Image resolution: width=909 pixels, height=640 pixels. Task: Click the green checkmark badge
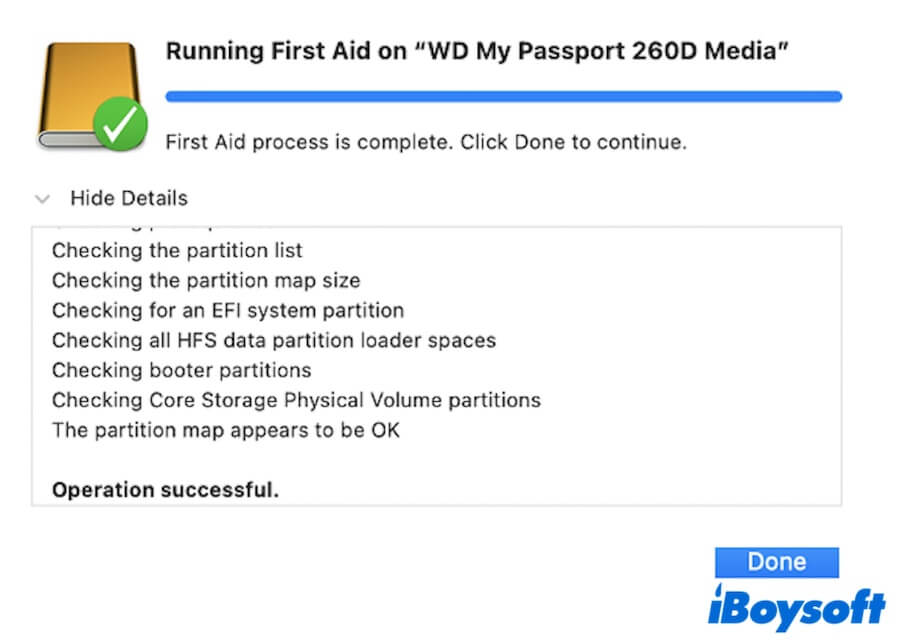tap(121, 126)
